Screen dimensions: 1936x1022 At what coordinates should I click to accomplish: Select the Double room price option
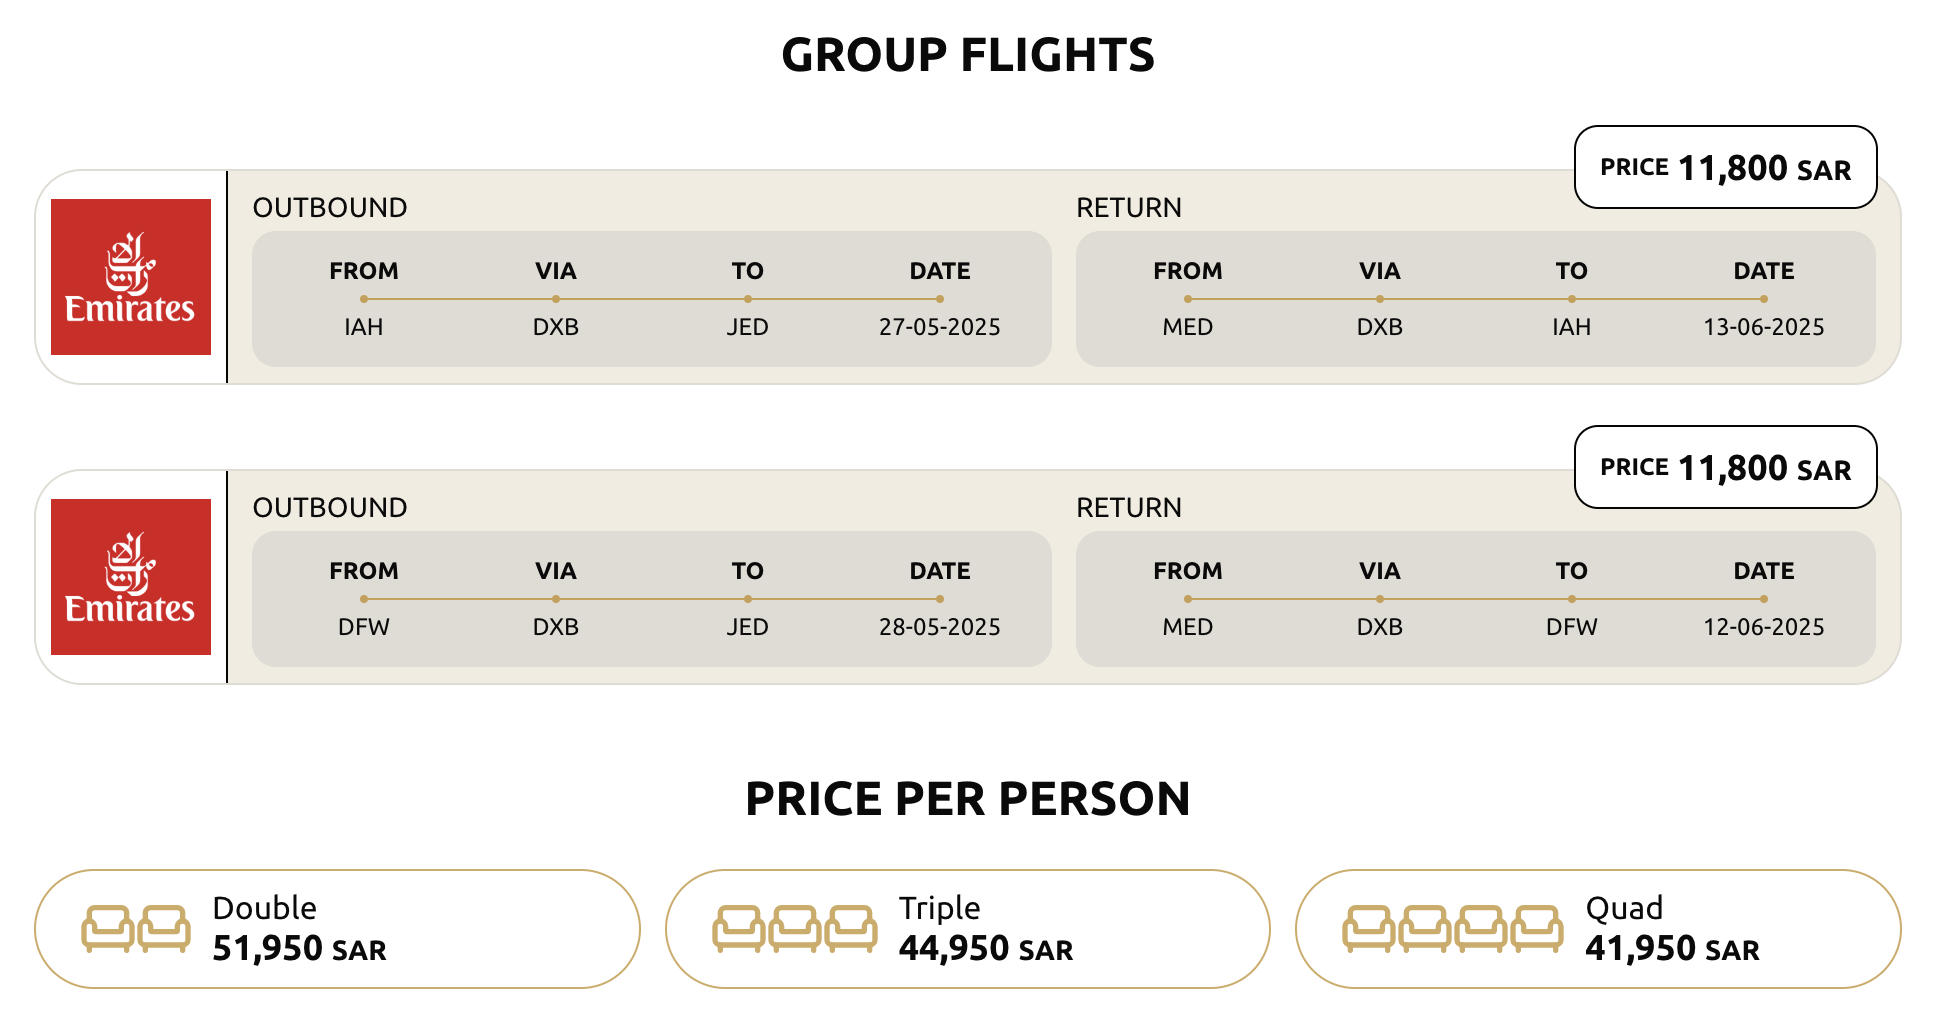click(x=338, y=929)
